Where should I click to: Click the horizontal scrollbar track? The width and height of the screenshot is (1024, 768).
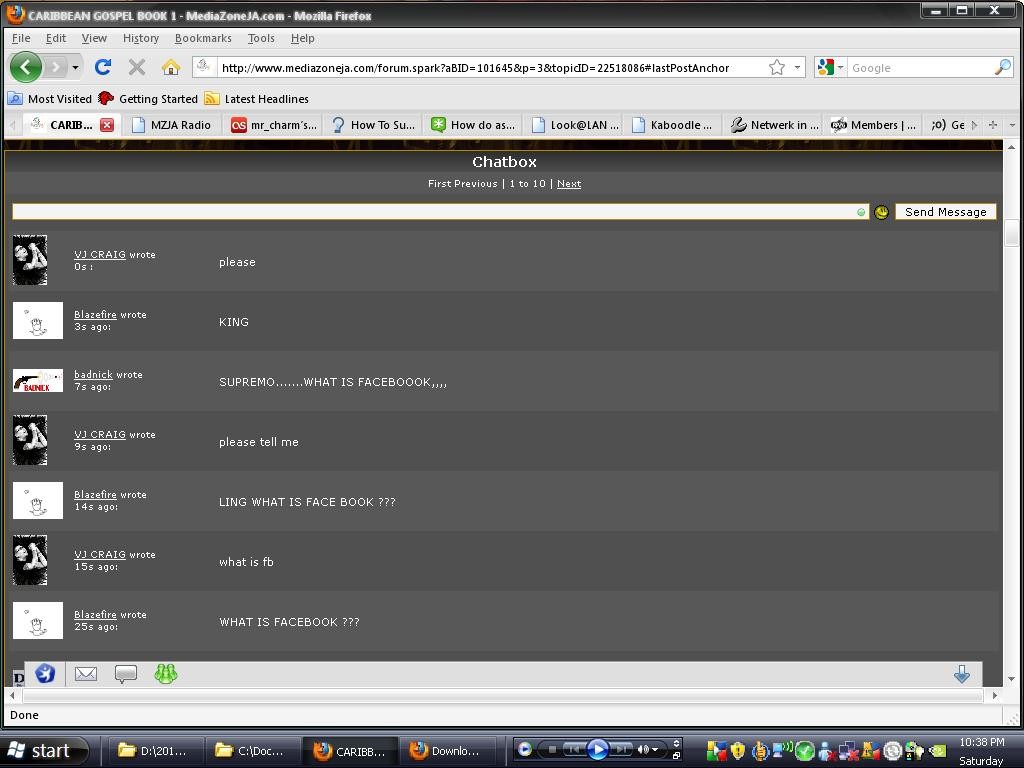coord(503,696)
